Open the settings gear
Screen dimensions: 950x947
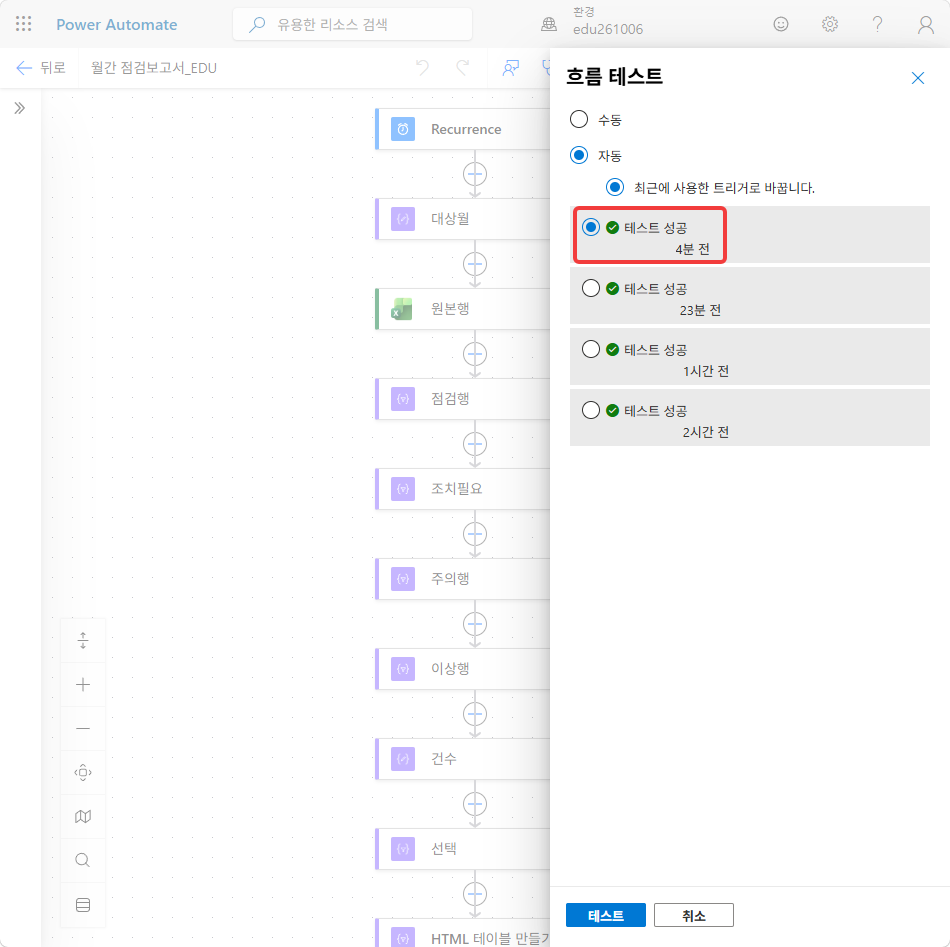(x=829, y=24)
